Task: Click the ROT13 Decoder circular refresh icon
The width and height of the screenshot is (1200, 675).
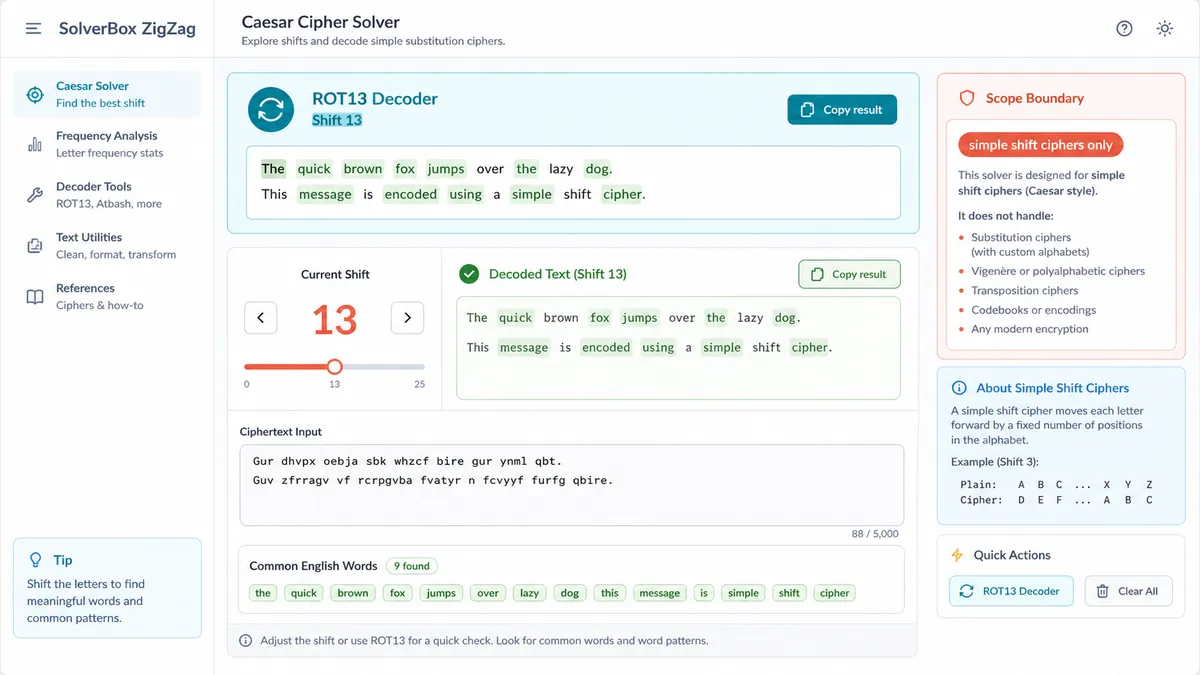Action: click(x=271, y=110)
